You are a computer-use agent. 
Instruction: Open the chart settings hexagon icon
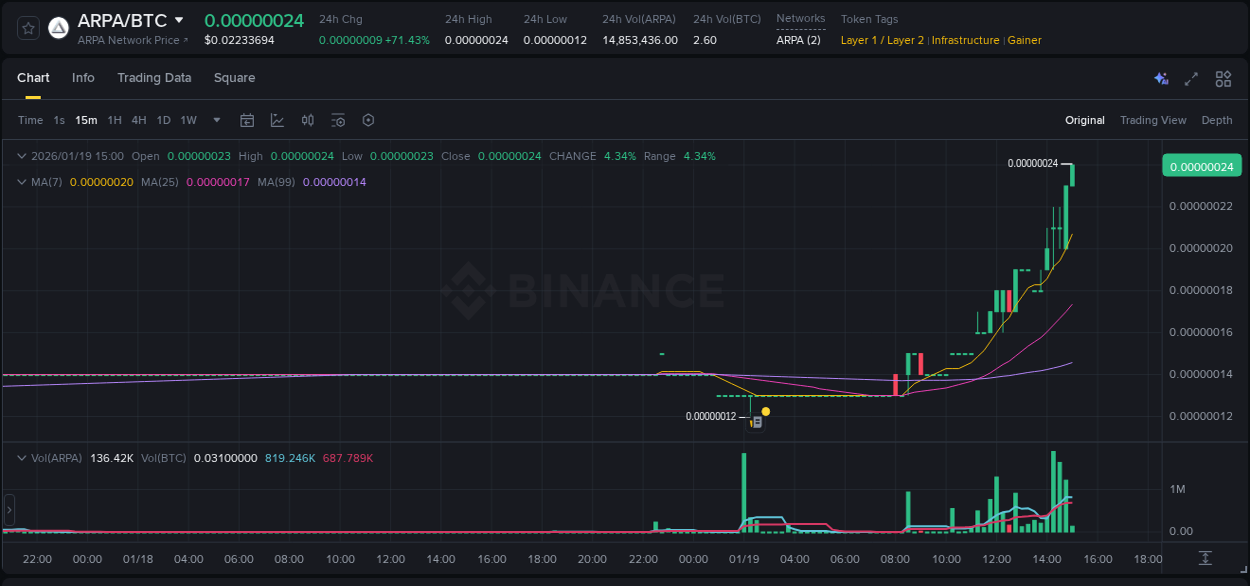point(368,119)
